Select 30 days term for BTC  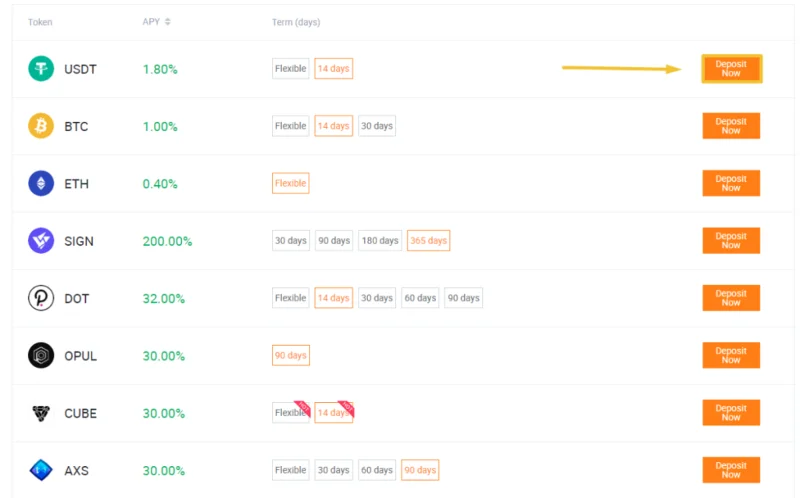click(x=377, y=126)
